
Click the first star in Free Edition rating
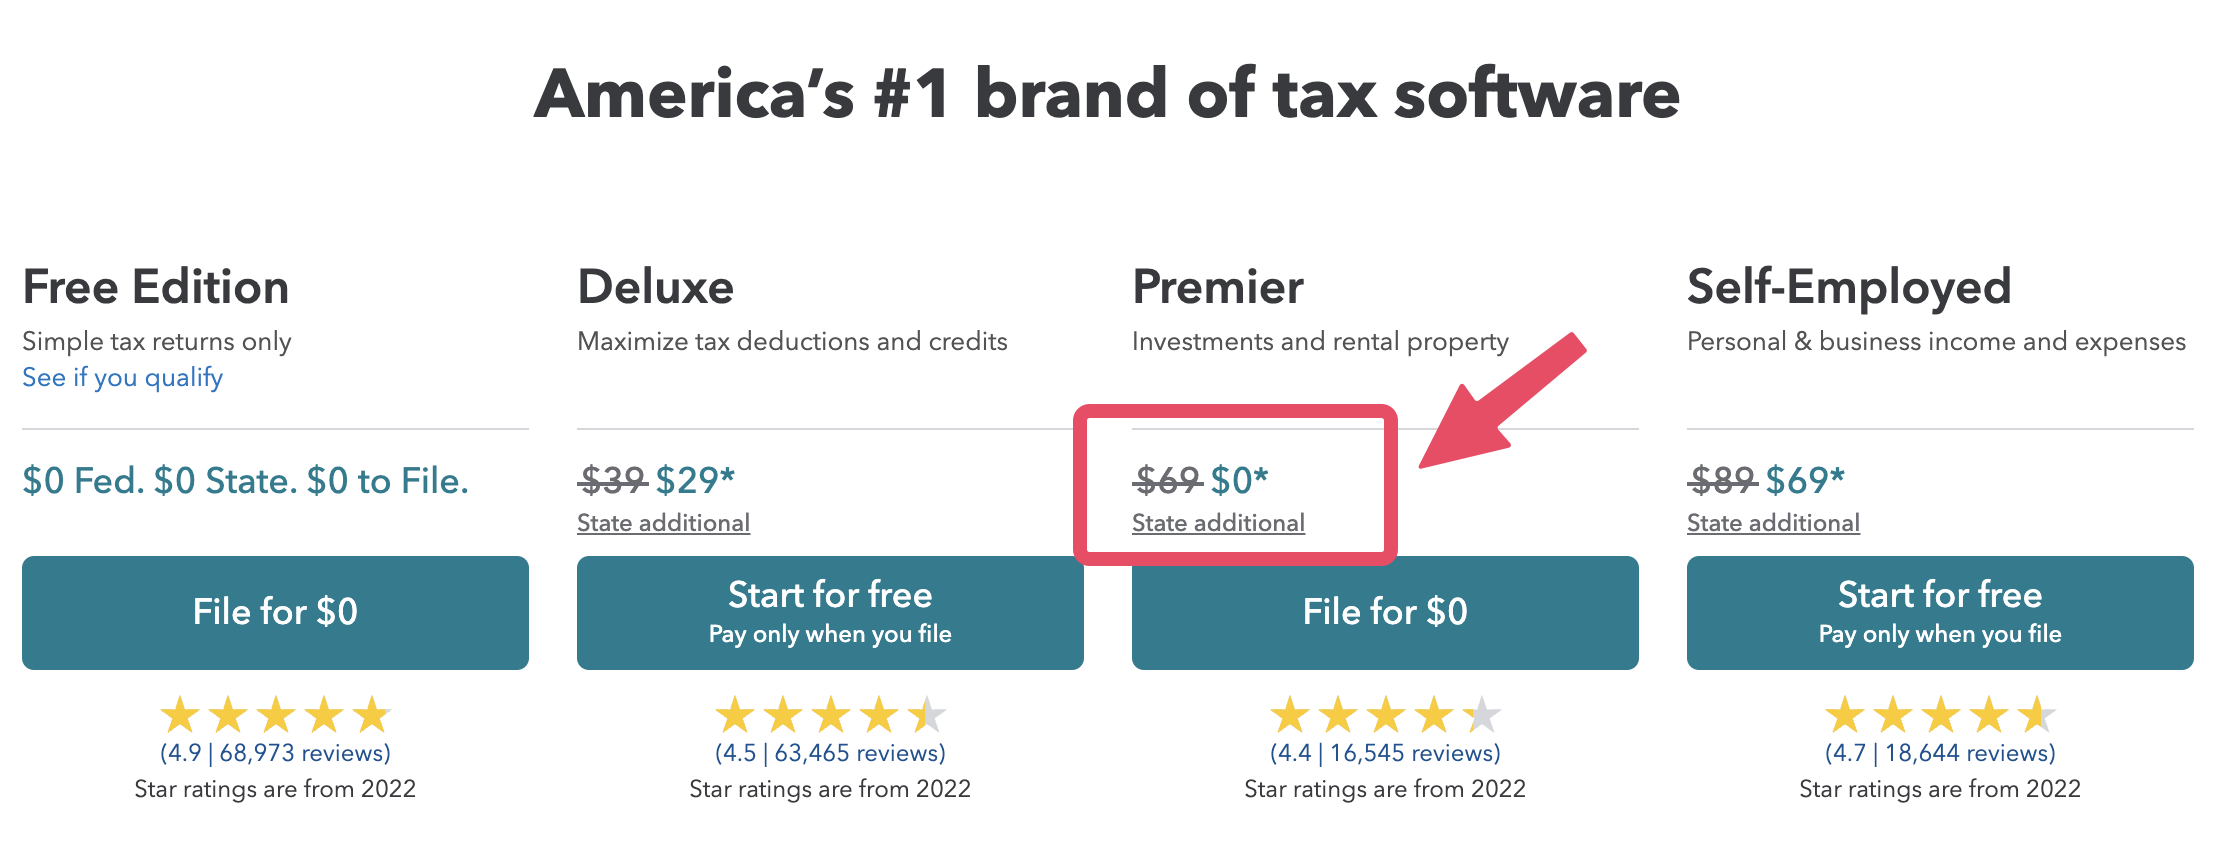(180, 715)
